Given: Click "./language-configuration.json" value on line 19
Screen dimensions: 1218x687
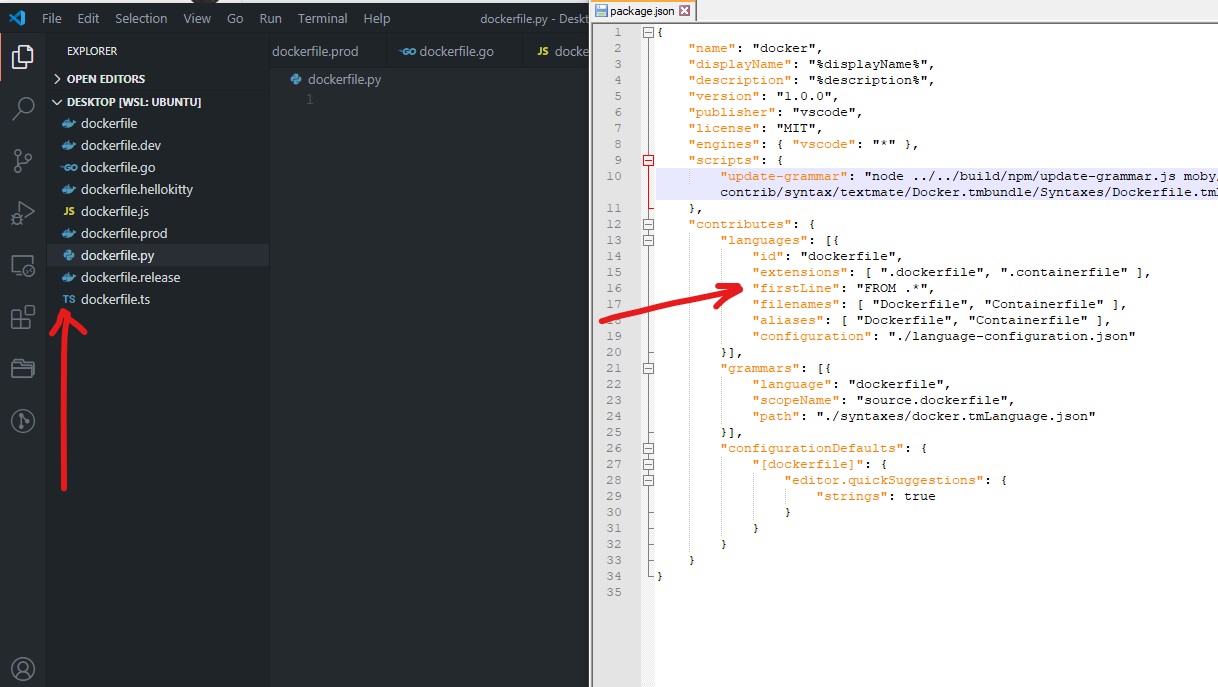Looking at the screenshot, I should click(x=1012, y=336).
